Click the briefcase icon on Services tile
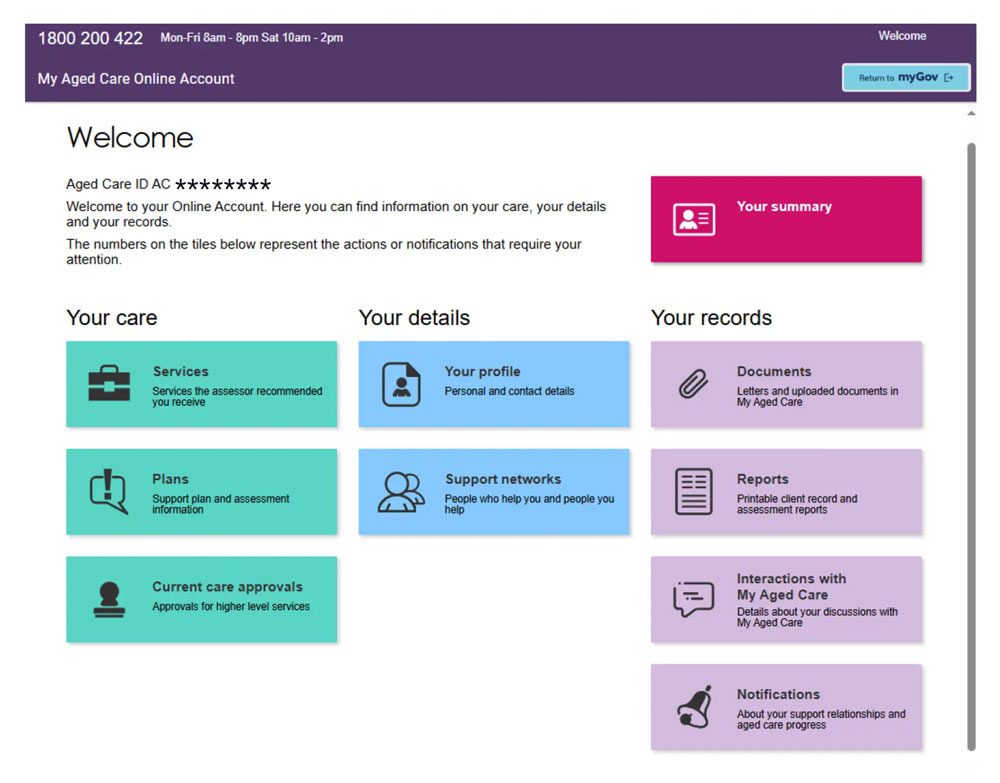This screenshot has width=1000, height=783. (109, 383)
